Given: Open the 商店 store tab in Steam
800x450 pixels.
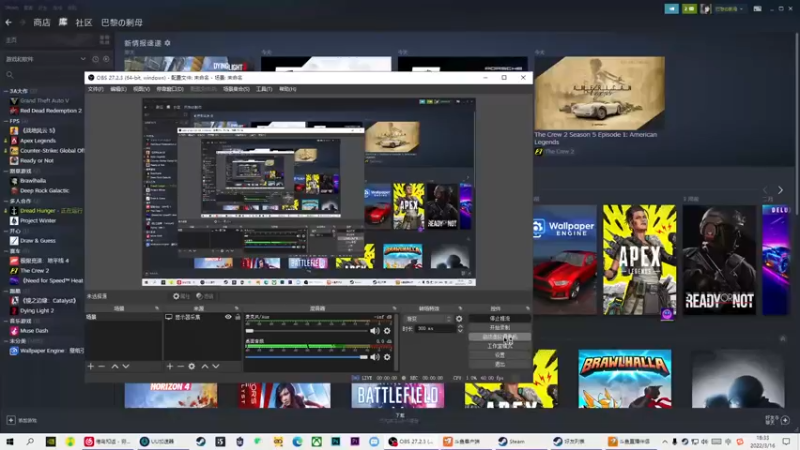Looking at the screenshot, I should (42, 22).
